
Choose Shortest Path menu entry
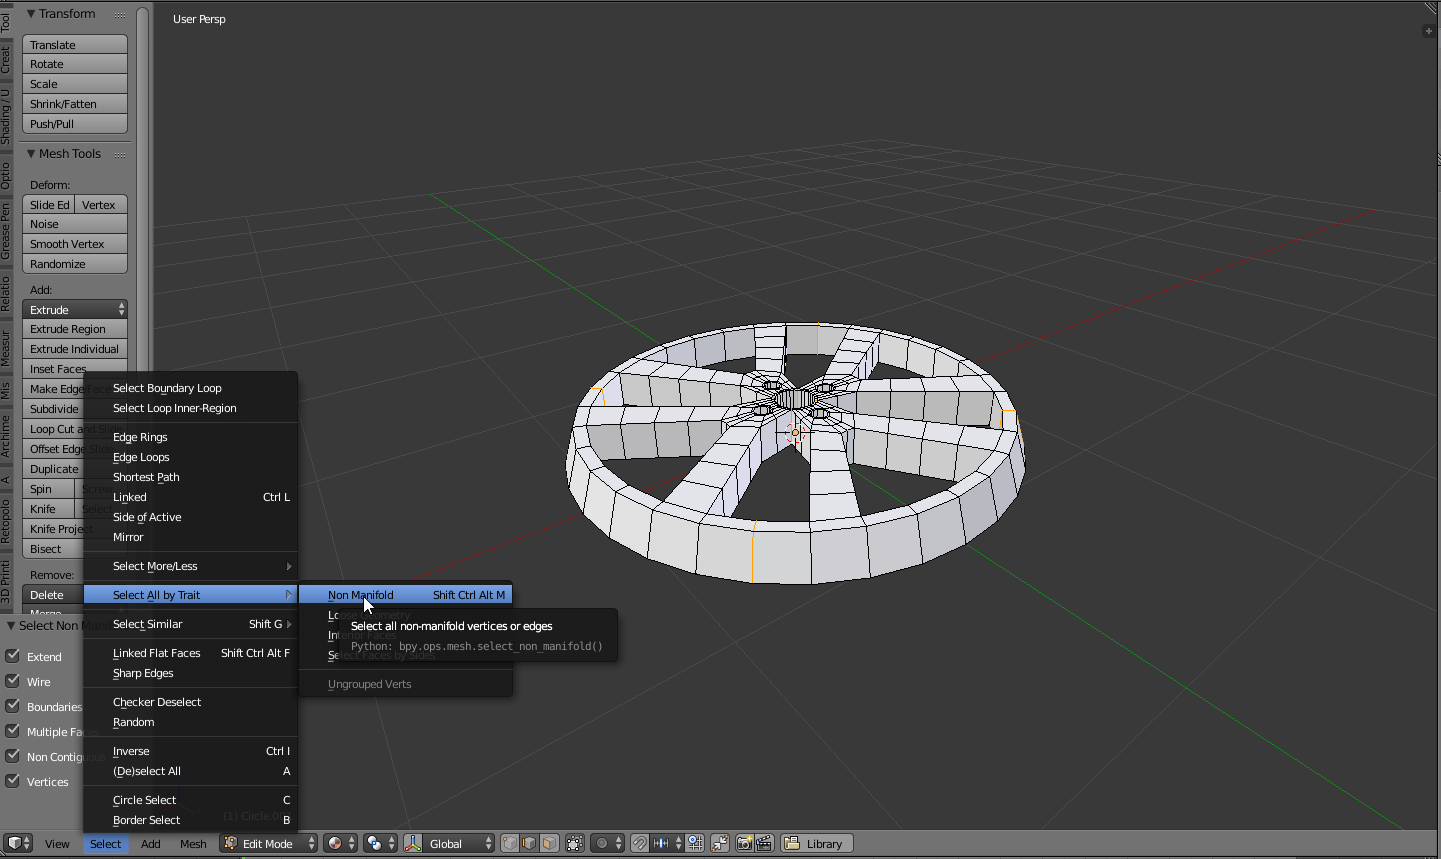click(x=190, y=477)
